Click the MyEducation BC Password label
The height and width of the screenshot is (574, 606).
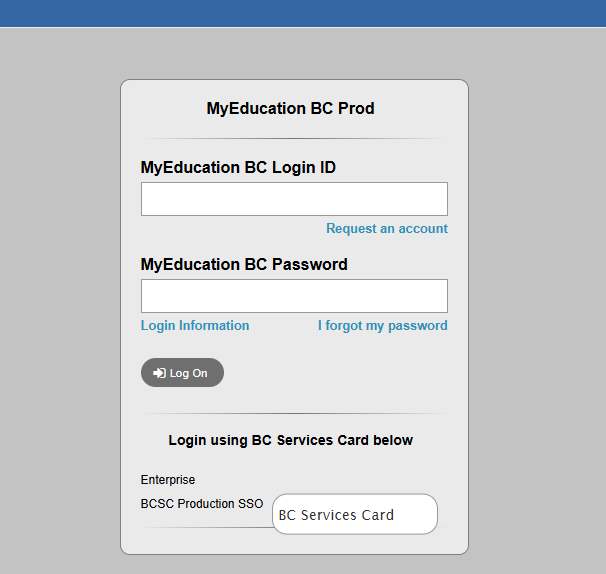click(x=244, y=265)
